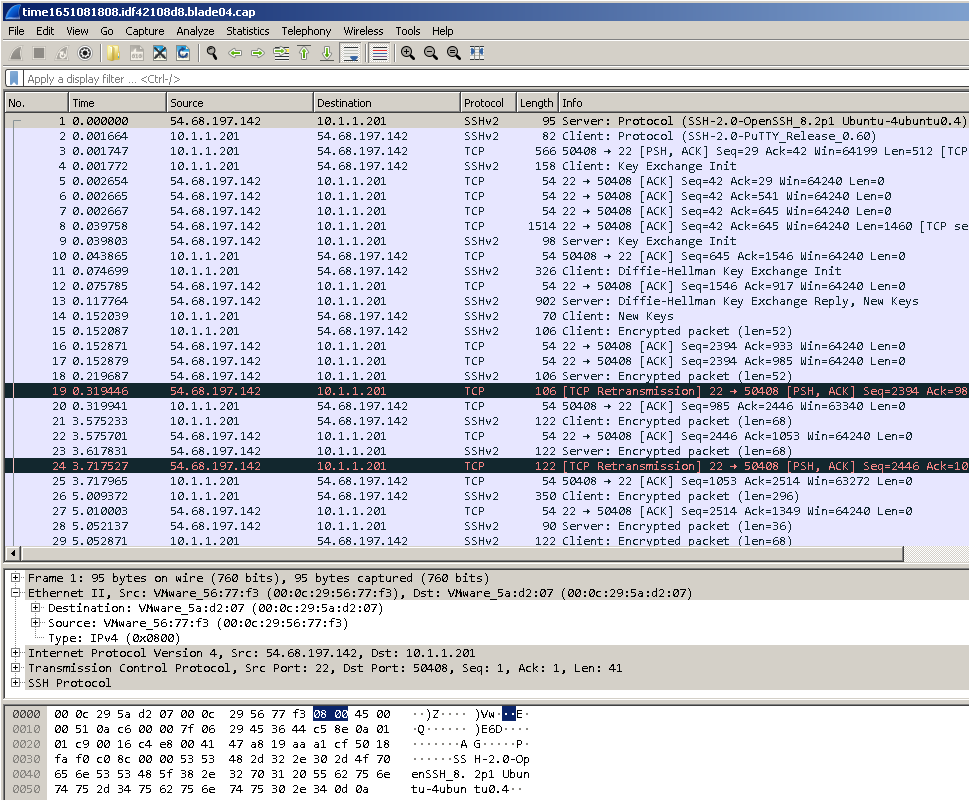
Task: Expand Transmission Control Protocol node
Action: pos(16,668)
